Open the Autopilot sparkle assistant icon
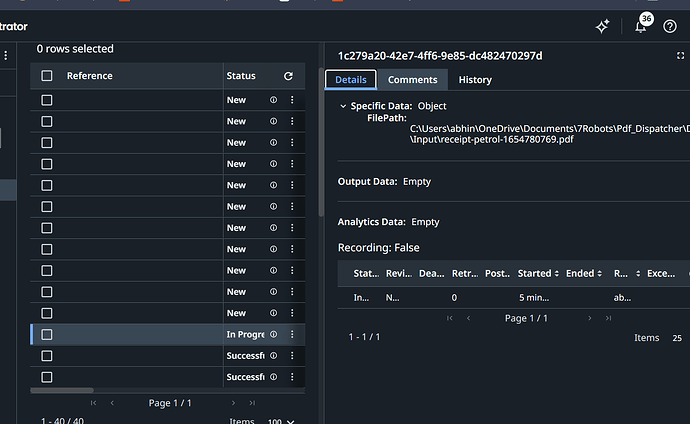Image resolution: width=690 pixels, height=424 pixels. point(602,26)
